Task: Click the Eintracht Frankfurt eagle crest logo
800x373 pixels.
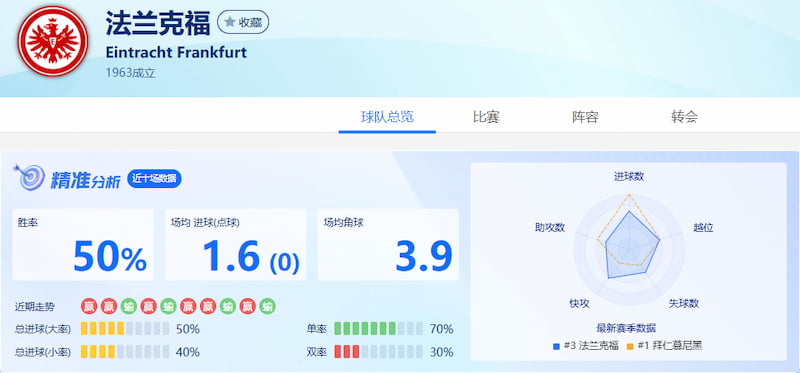Action: pyautogui.click(x=53, y=41)
